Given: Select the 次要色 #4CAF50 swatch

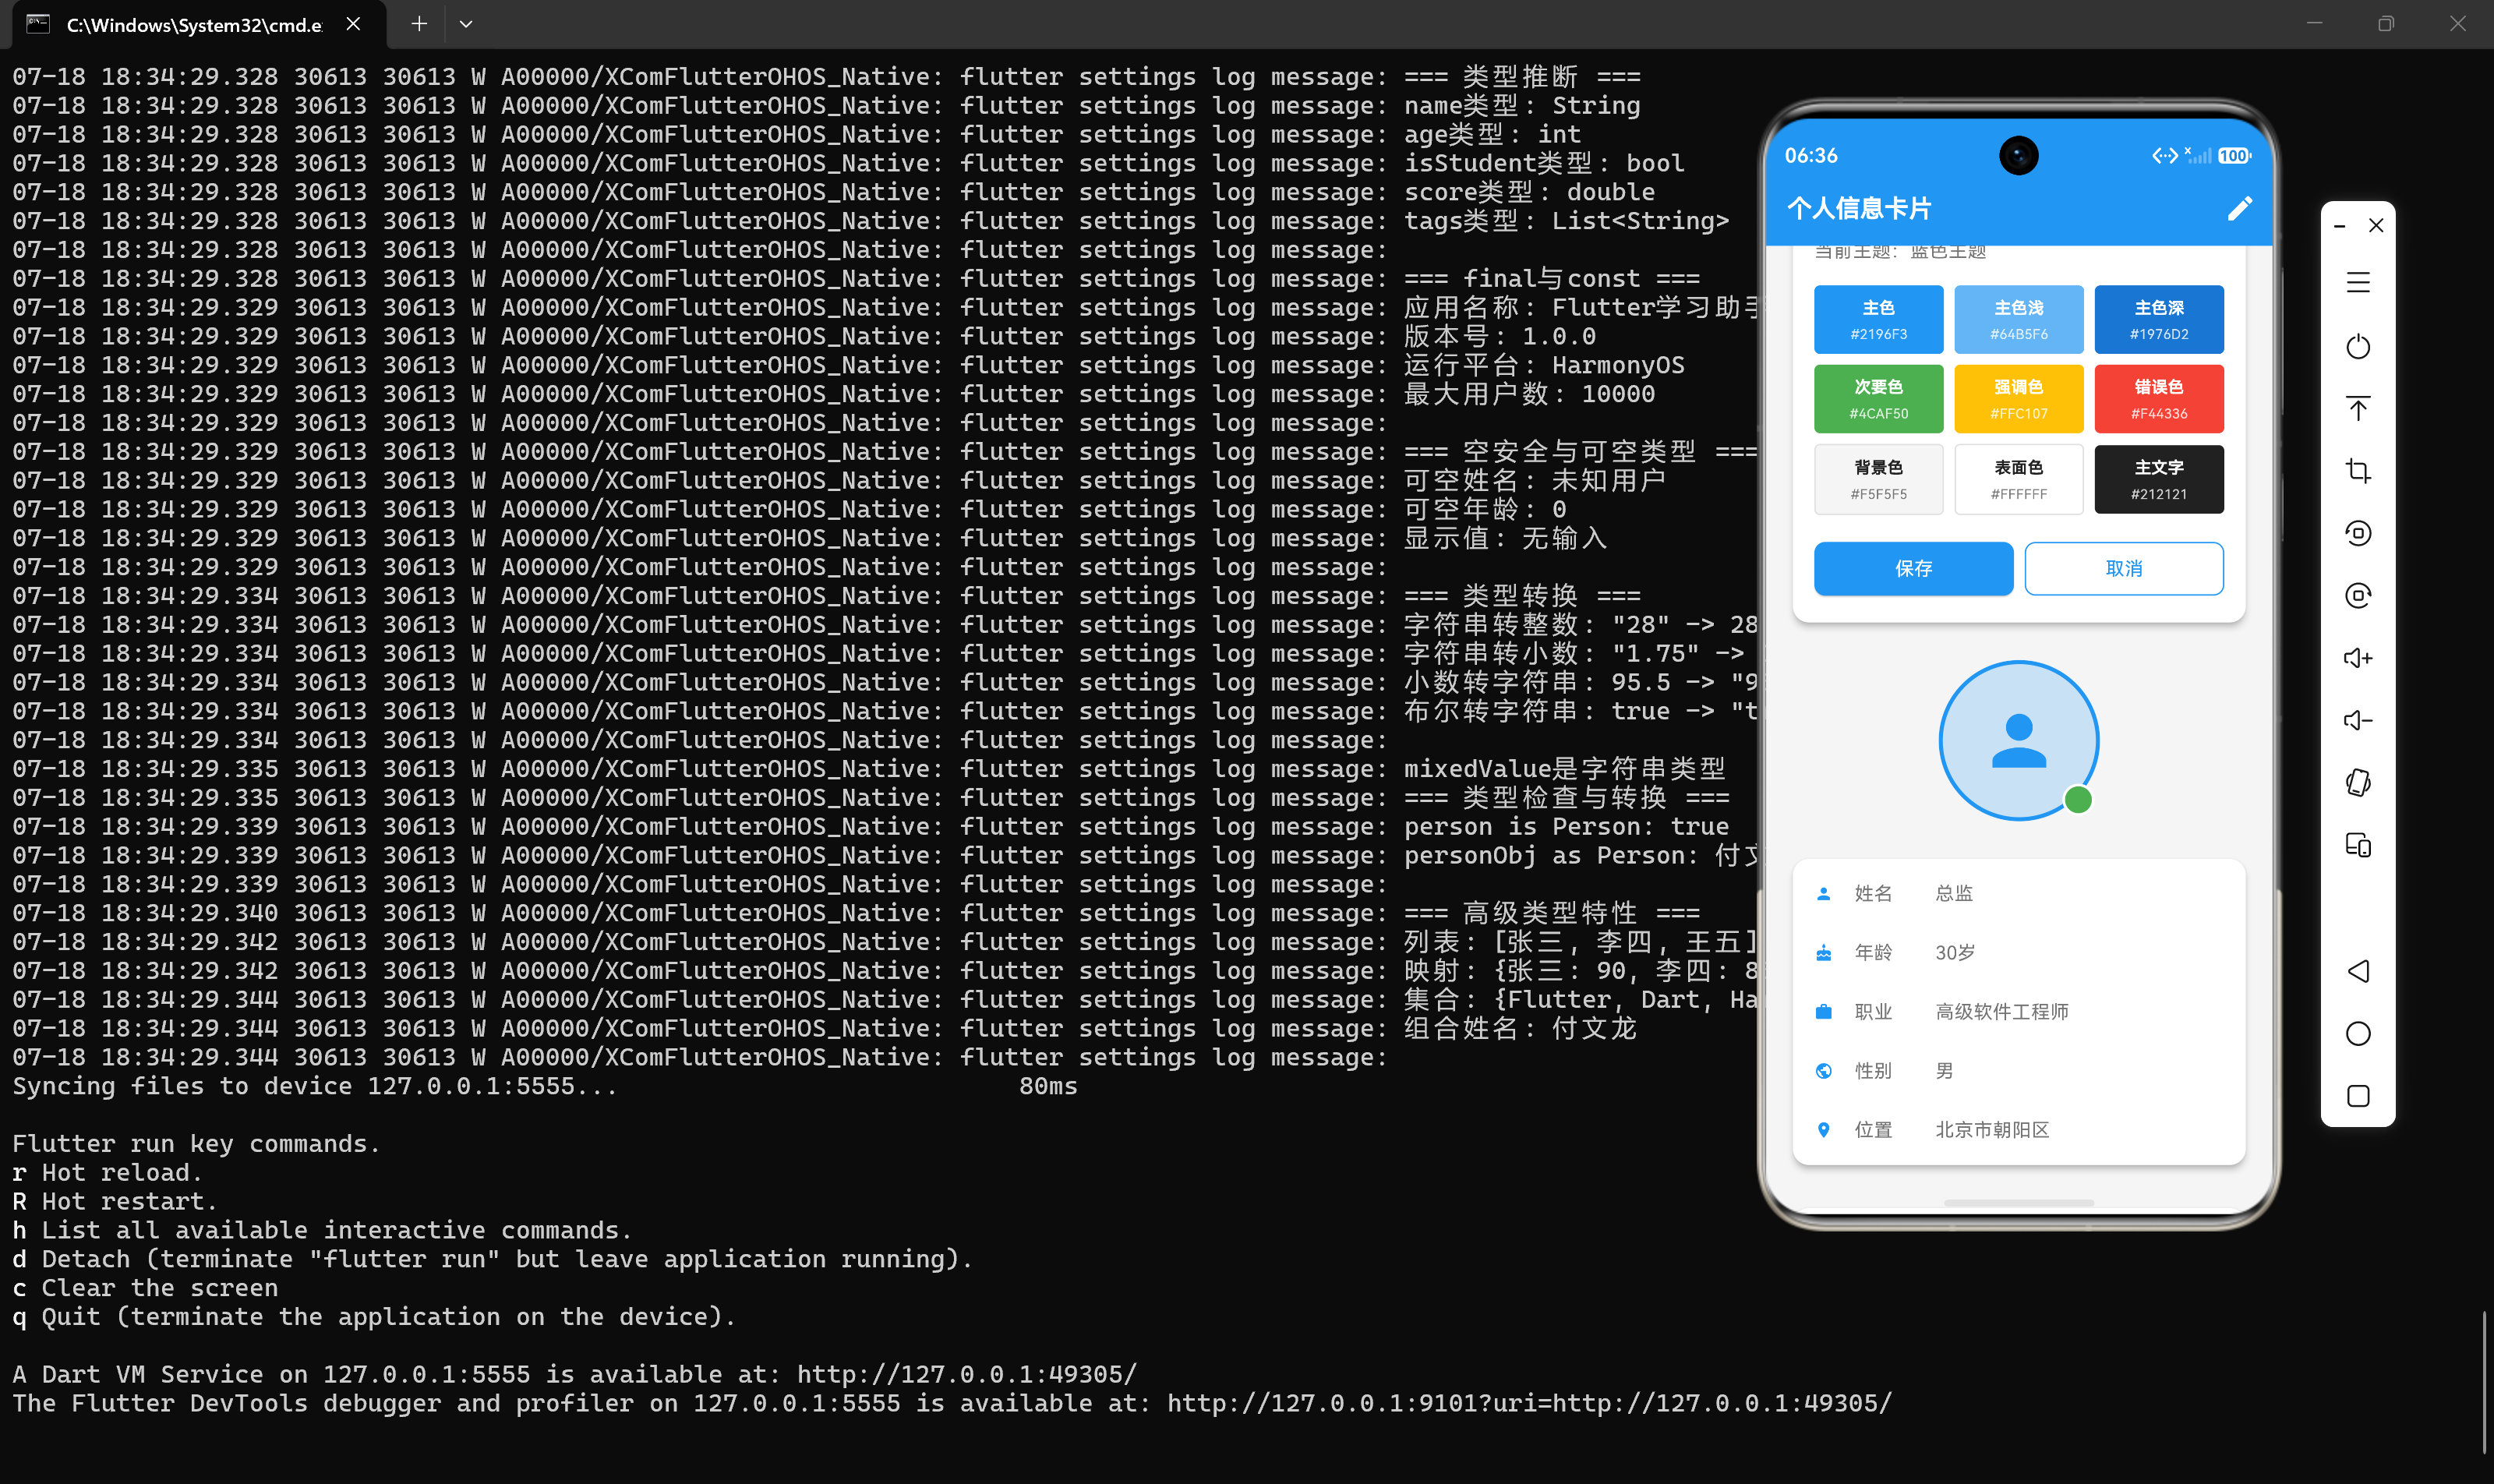Looking at the screenshot, I should pyautogui.click(x=1878, y=399).
